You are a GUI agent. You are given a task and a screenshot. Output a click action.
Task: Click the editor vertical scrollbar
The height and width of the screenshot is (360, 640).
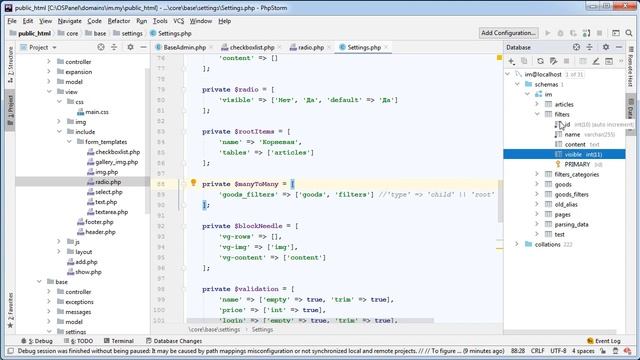pyautogui.click(x=500, y=202)
